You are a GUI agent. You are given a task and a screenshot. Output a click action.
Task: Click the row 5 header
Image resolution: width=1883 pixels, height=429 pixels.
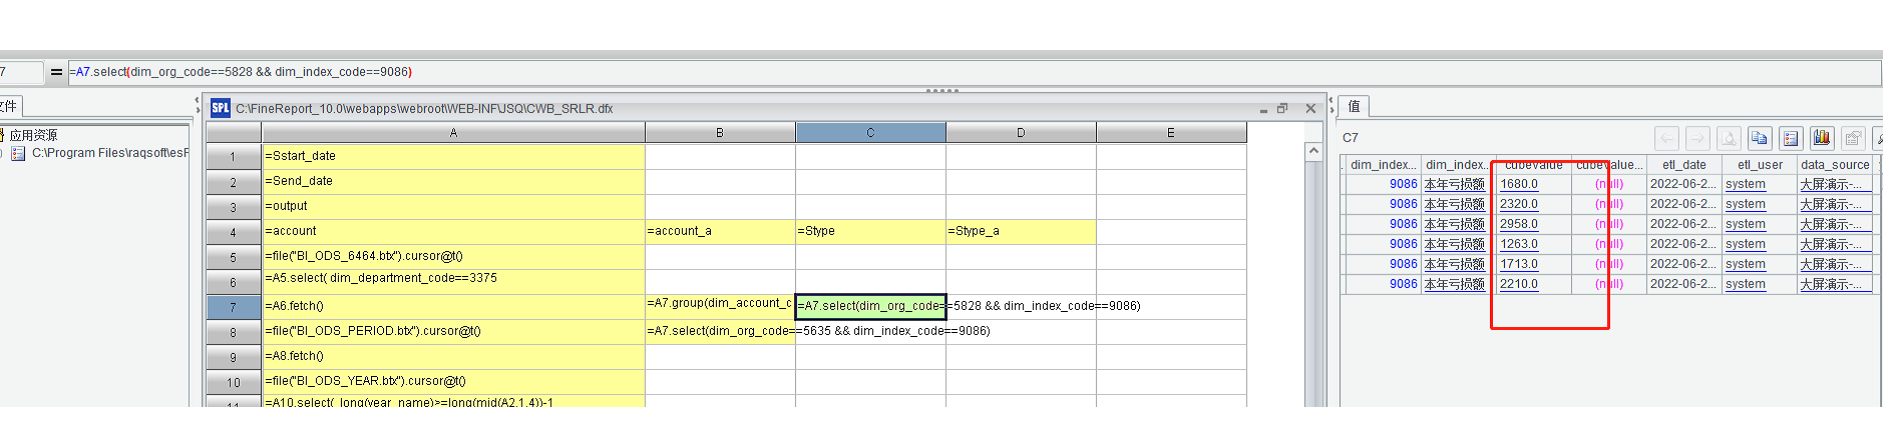(233, 257)
